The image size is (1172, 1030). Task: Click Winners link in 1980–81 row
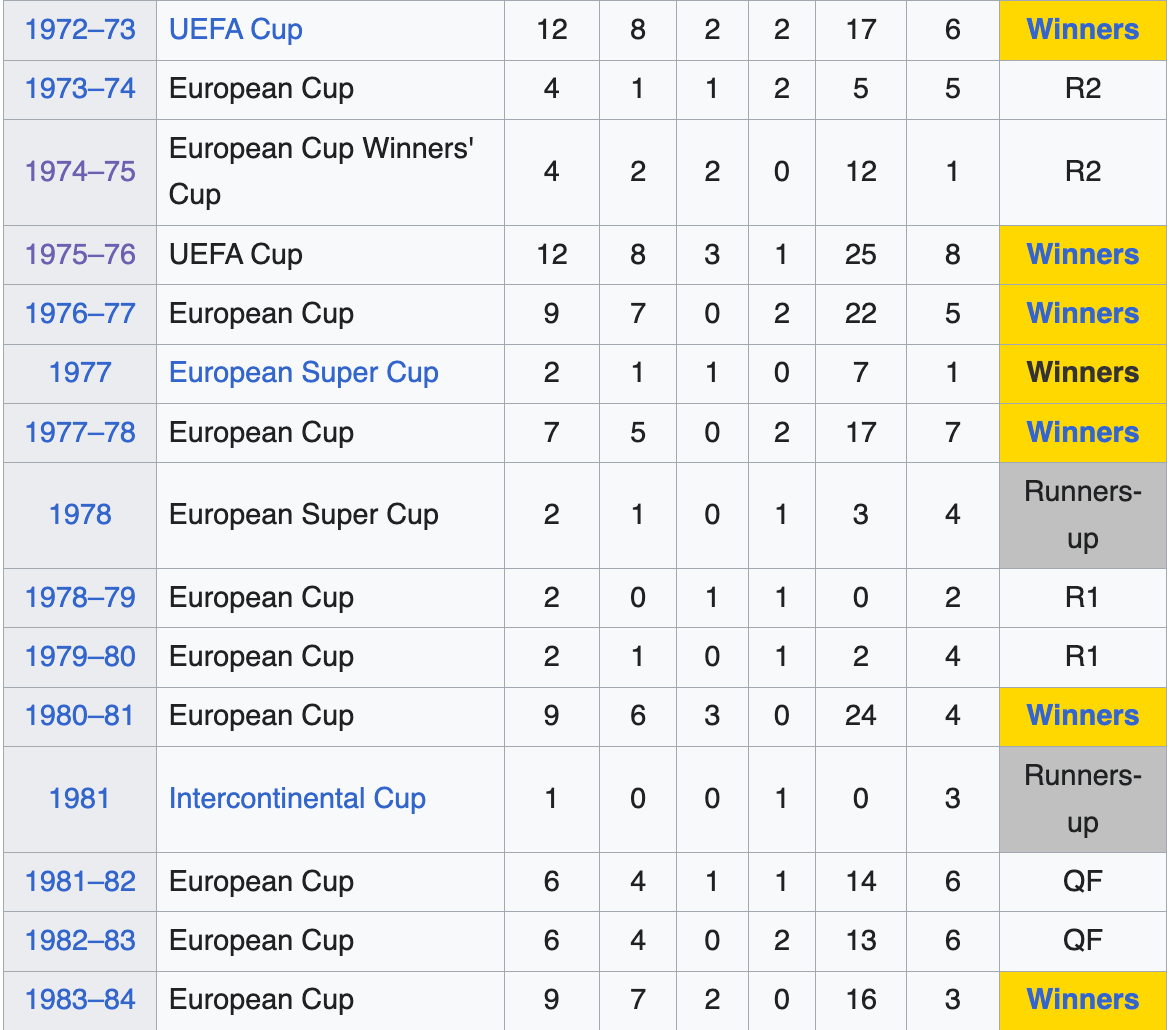(x=1082, y=716)
